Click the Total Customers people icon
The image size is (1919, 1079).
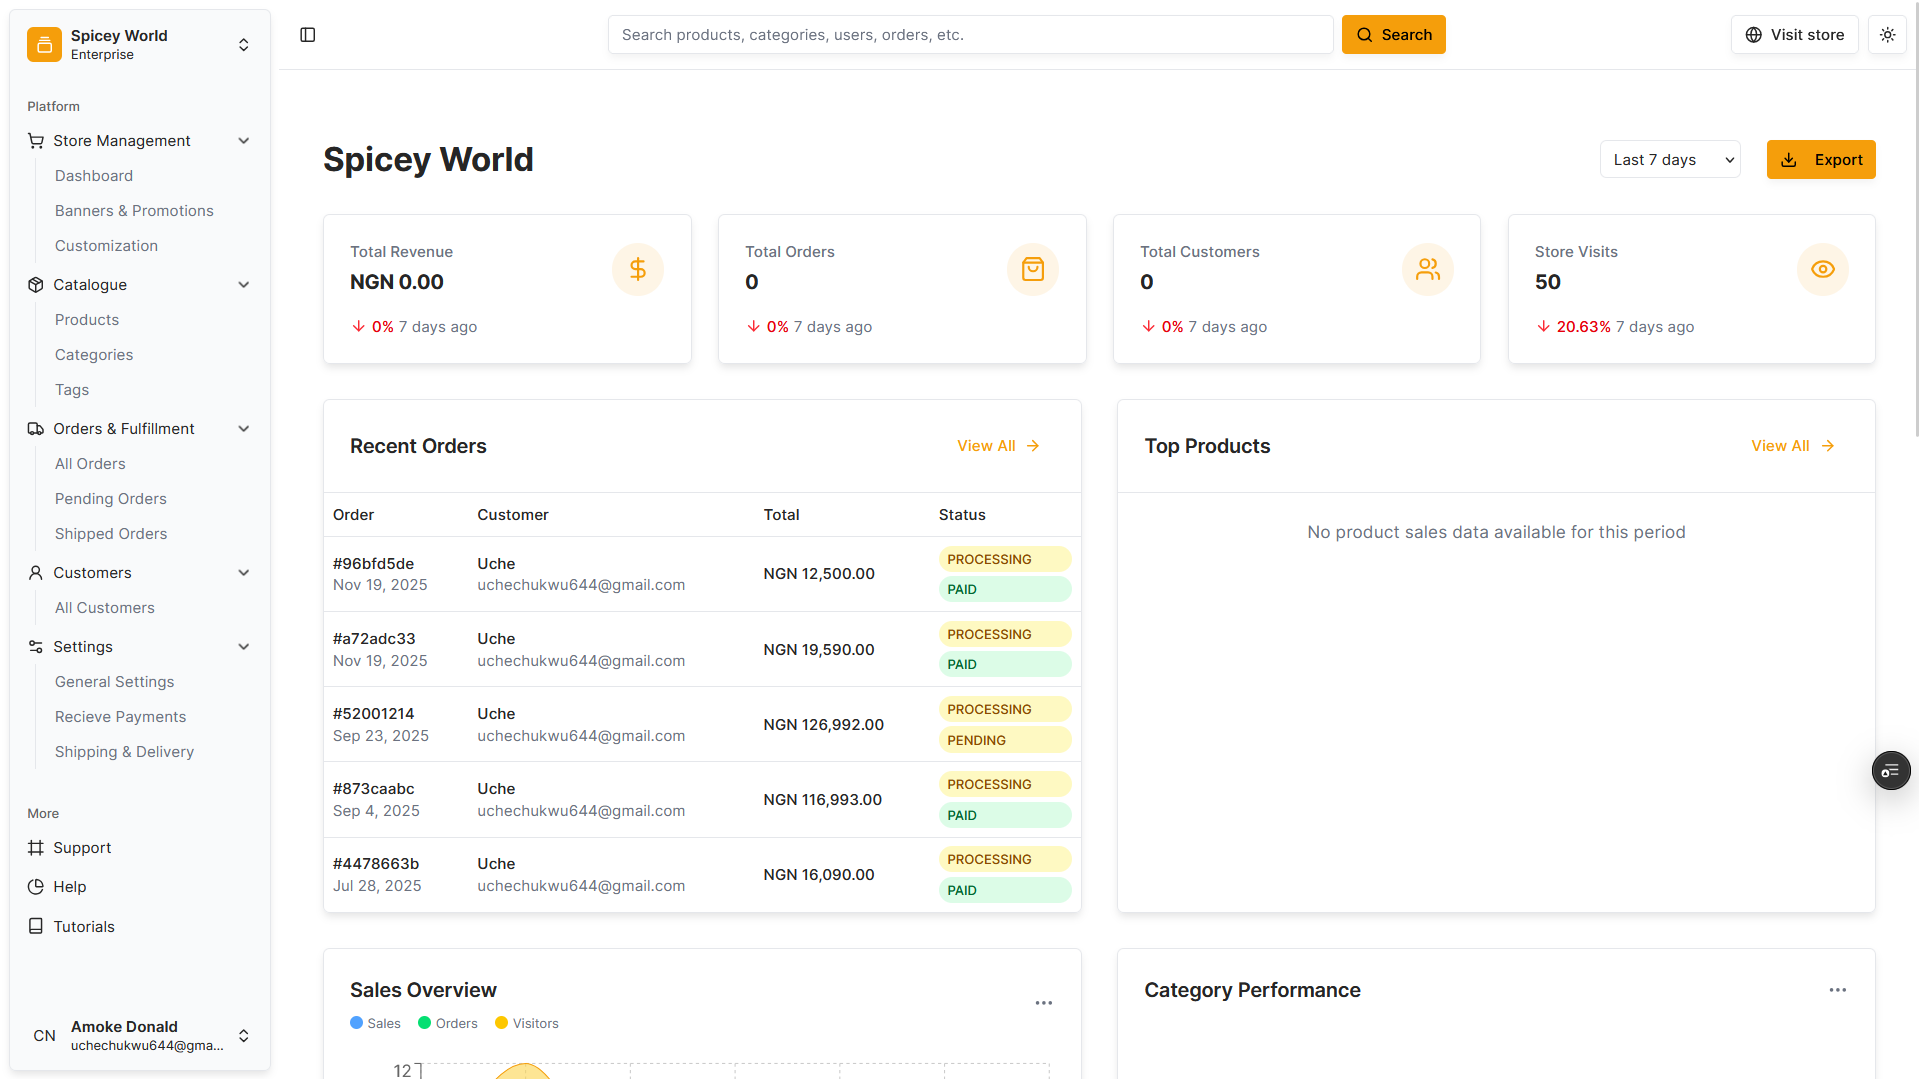pos(1427,269)
